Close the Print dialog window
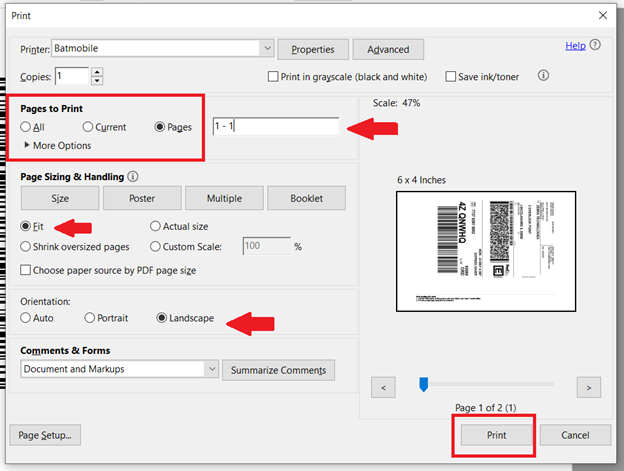Screen dimensions: 624x471 click(x=602, y=15)
